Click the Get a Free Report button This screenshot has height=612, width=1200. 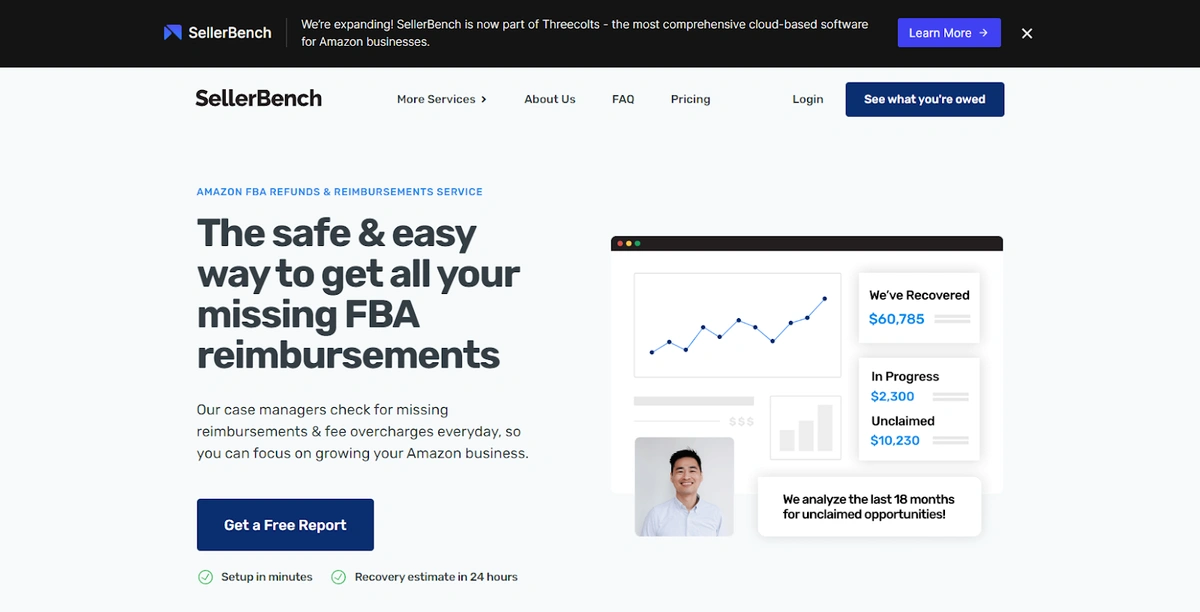tap(285, 525)
